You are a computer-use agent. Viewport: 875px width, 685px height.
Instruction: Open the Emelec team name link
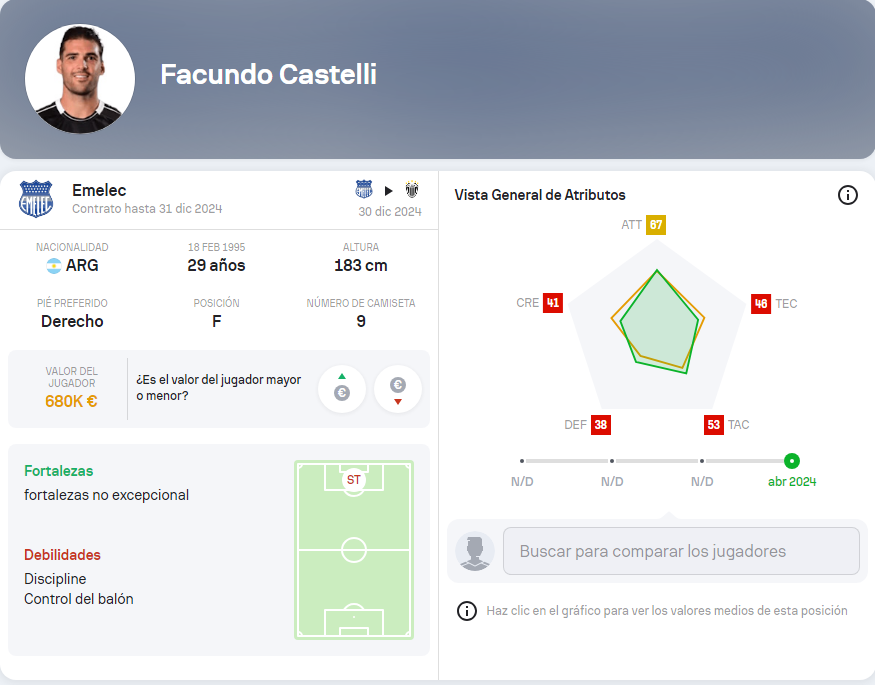click(99, 190)
